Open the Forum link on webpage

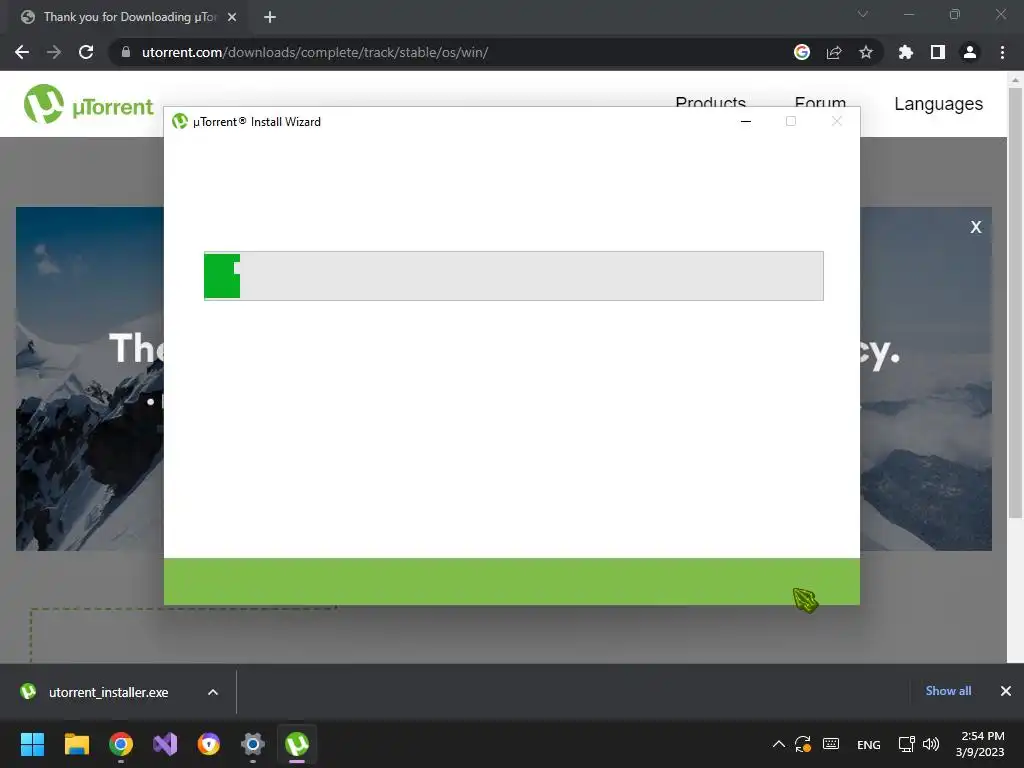click(x=820, y=102)
